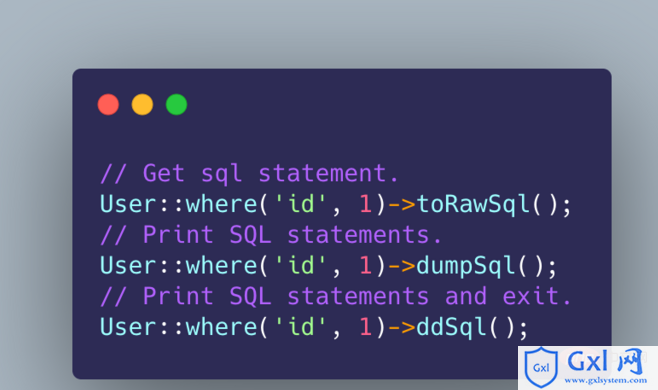This screenshot has height=390, width=658.
Task: Click the large Gxl brand text
Action: (588, 361)
